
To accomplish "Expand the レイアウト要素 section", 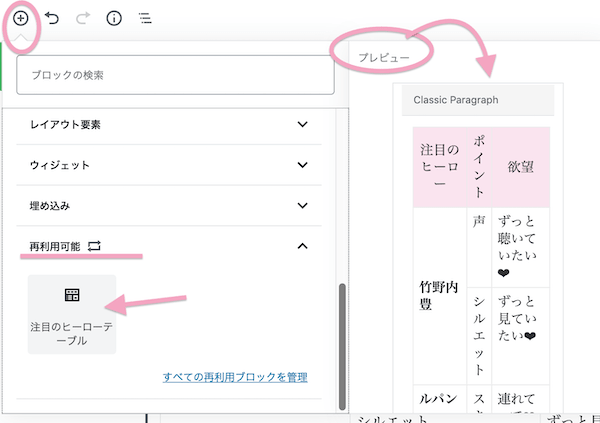I will tap(169, 124).
